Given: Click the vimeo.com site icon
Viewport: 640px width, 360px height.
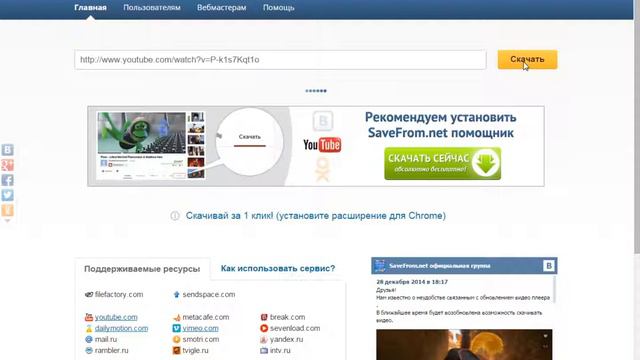Looking at the screenshot, I should click(176, 328).
